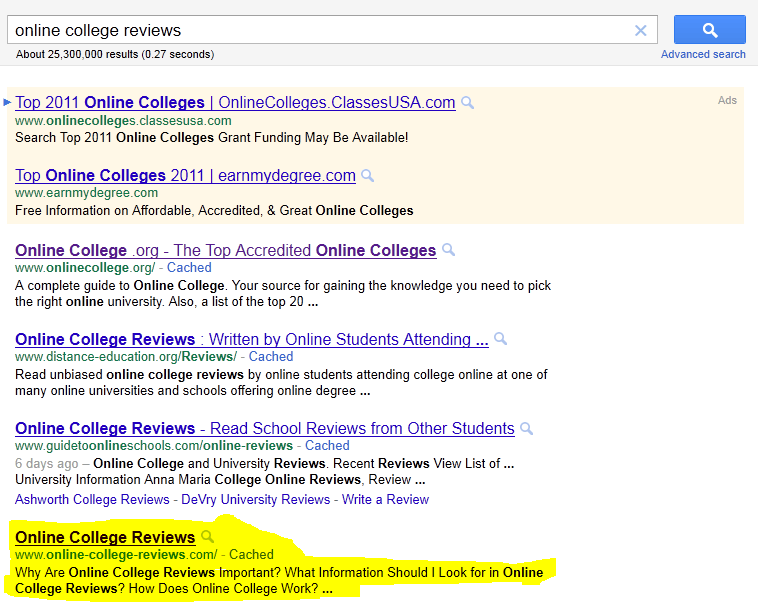Screen dimensions: 758x603
Task: Open Read School Reviews from Other Students
Action: tap(265, 428)
